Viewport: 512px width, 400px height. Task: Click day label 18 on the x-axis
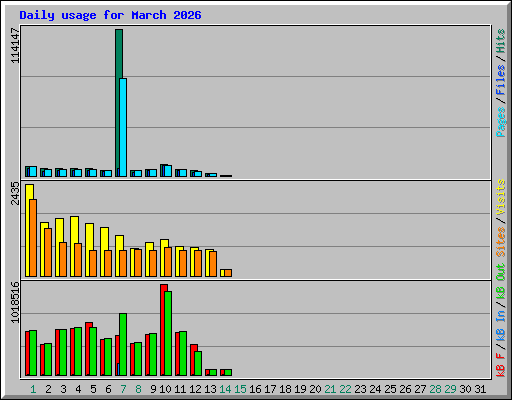285,389
